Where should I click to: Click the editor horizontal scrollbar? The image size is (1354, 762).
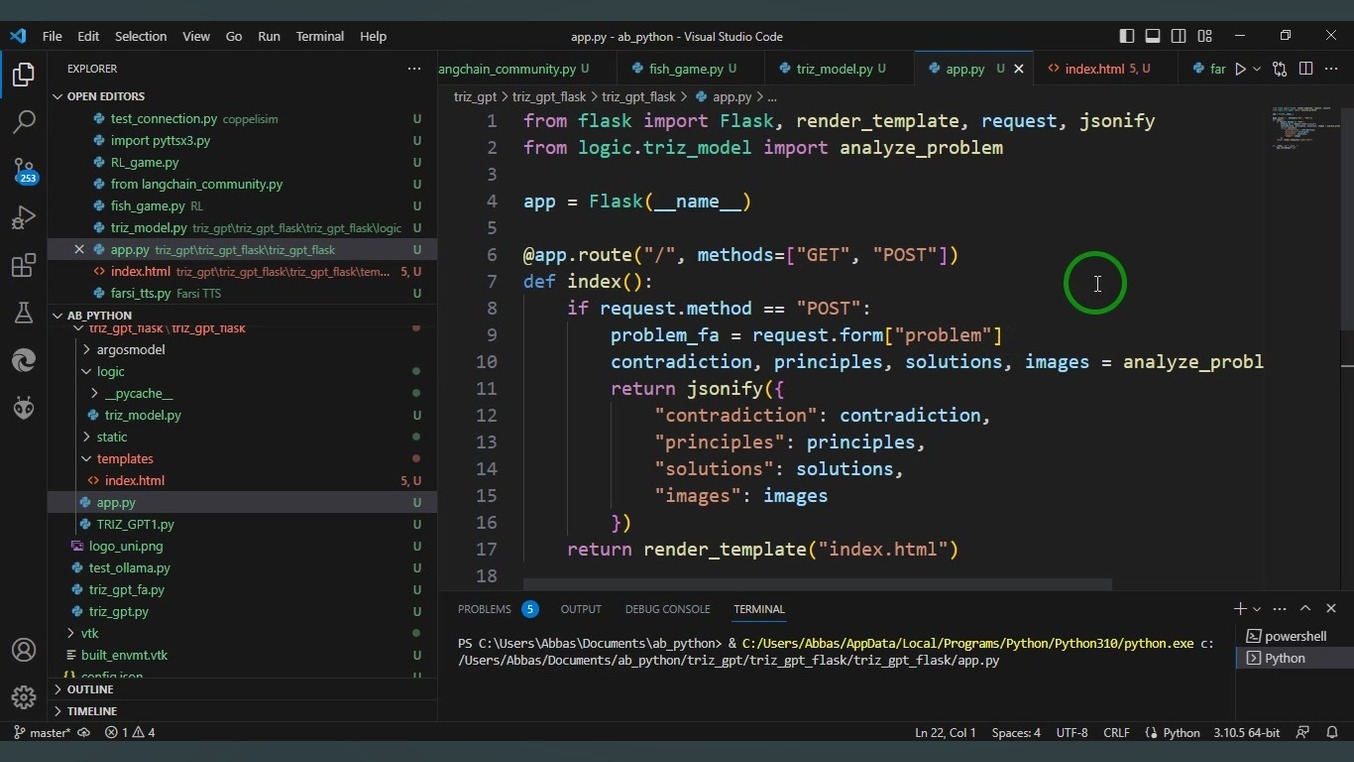pos(817,584)
